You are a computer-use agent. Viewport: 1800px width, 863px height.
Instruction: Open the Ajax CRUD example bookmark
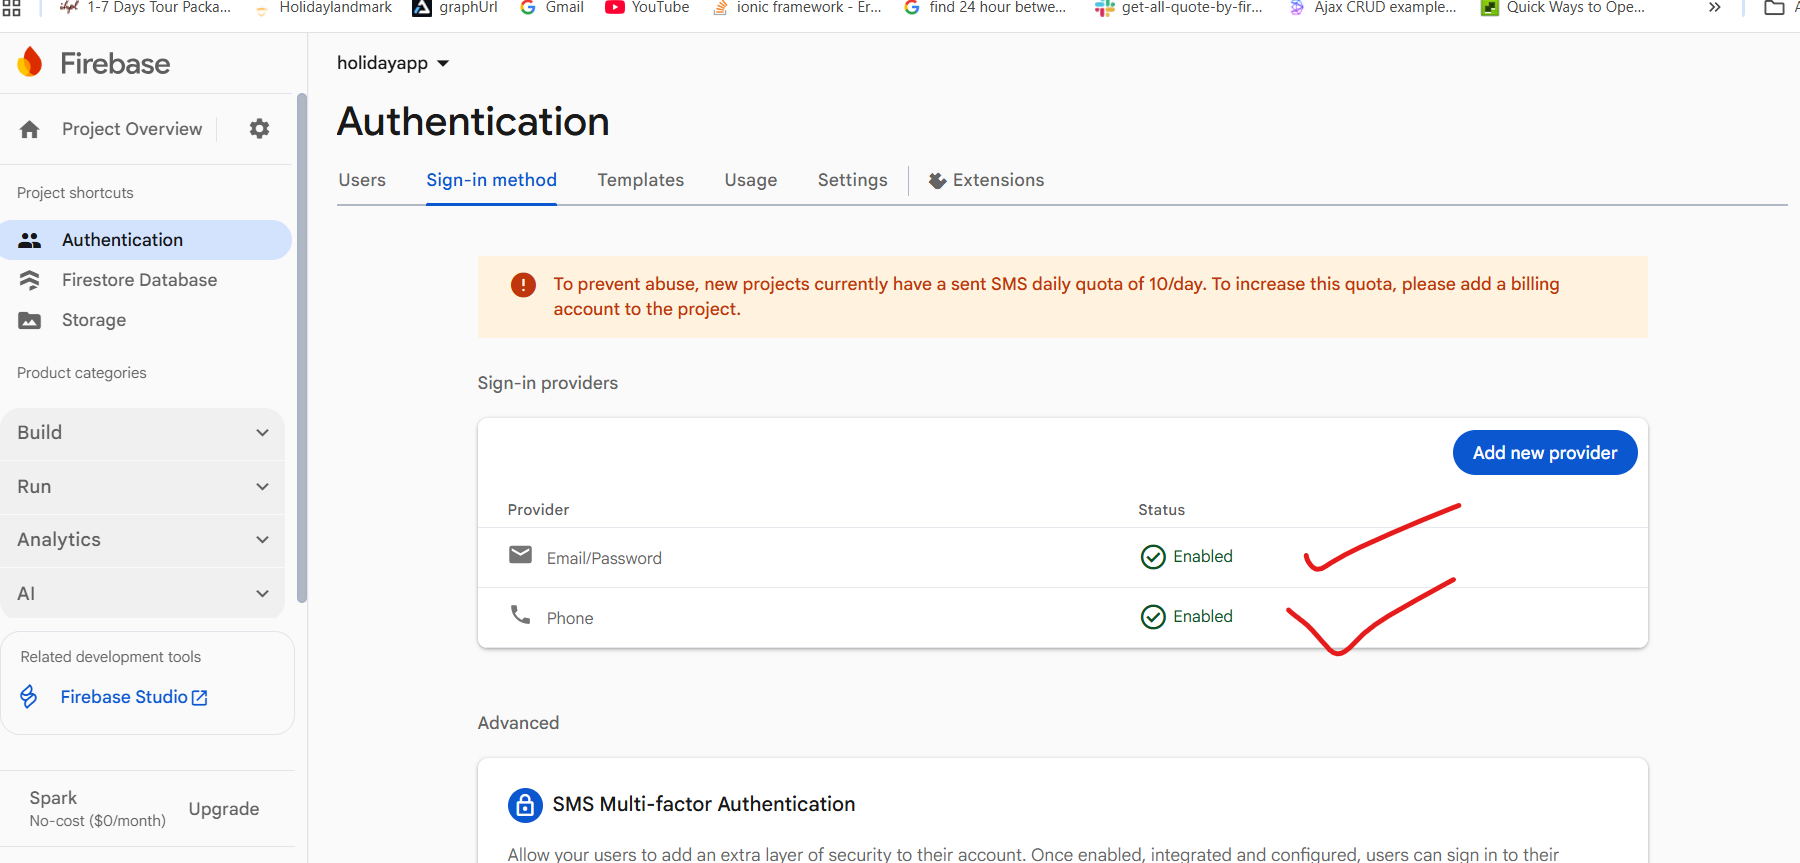click(1372, 8)
